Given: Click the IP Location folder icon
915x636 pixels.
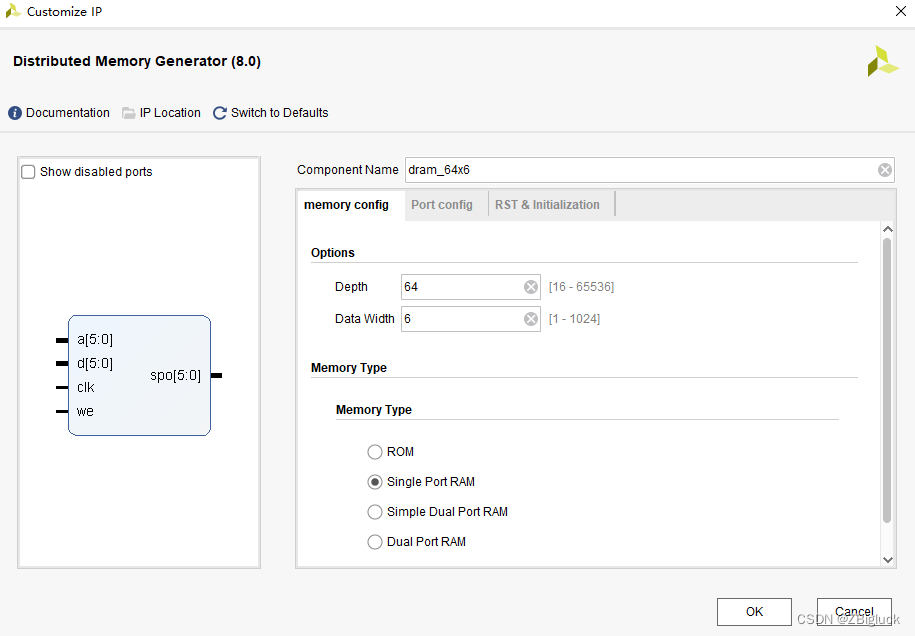Looking at the screenshot, I should tap(129, 113).
